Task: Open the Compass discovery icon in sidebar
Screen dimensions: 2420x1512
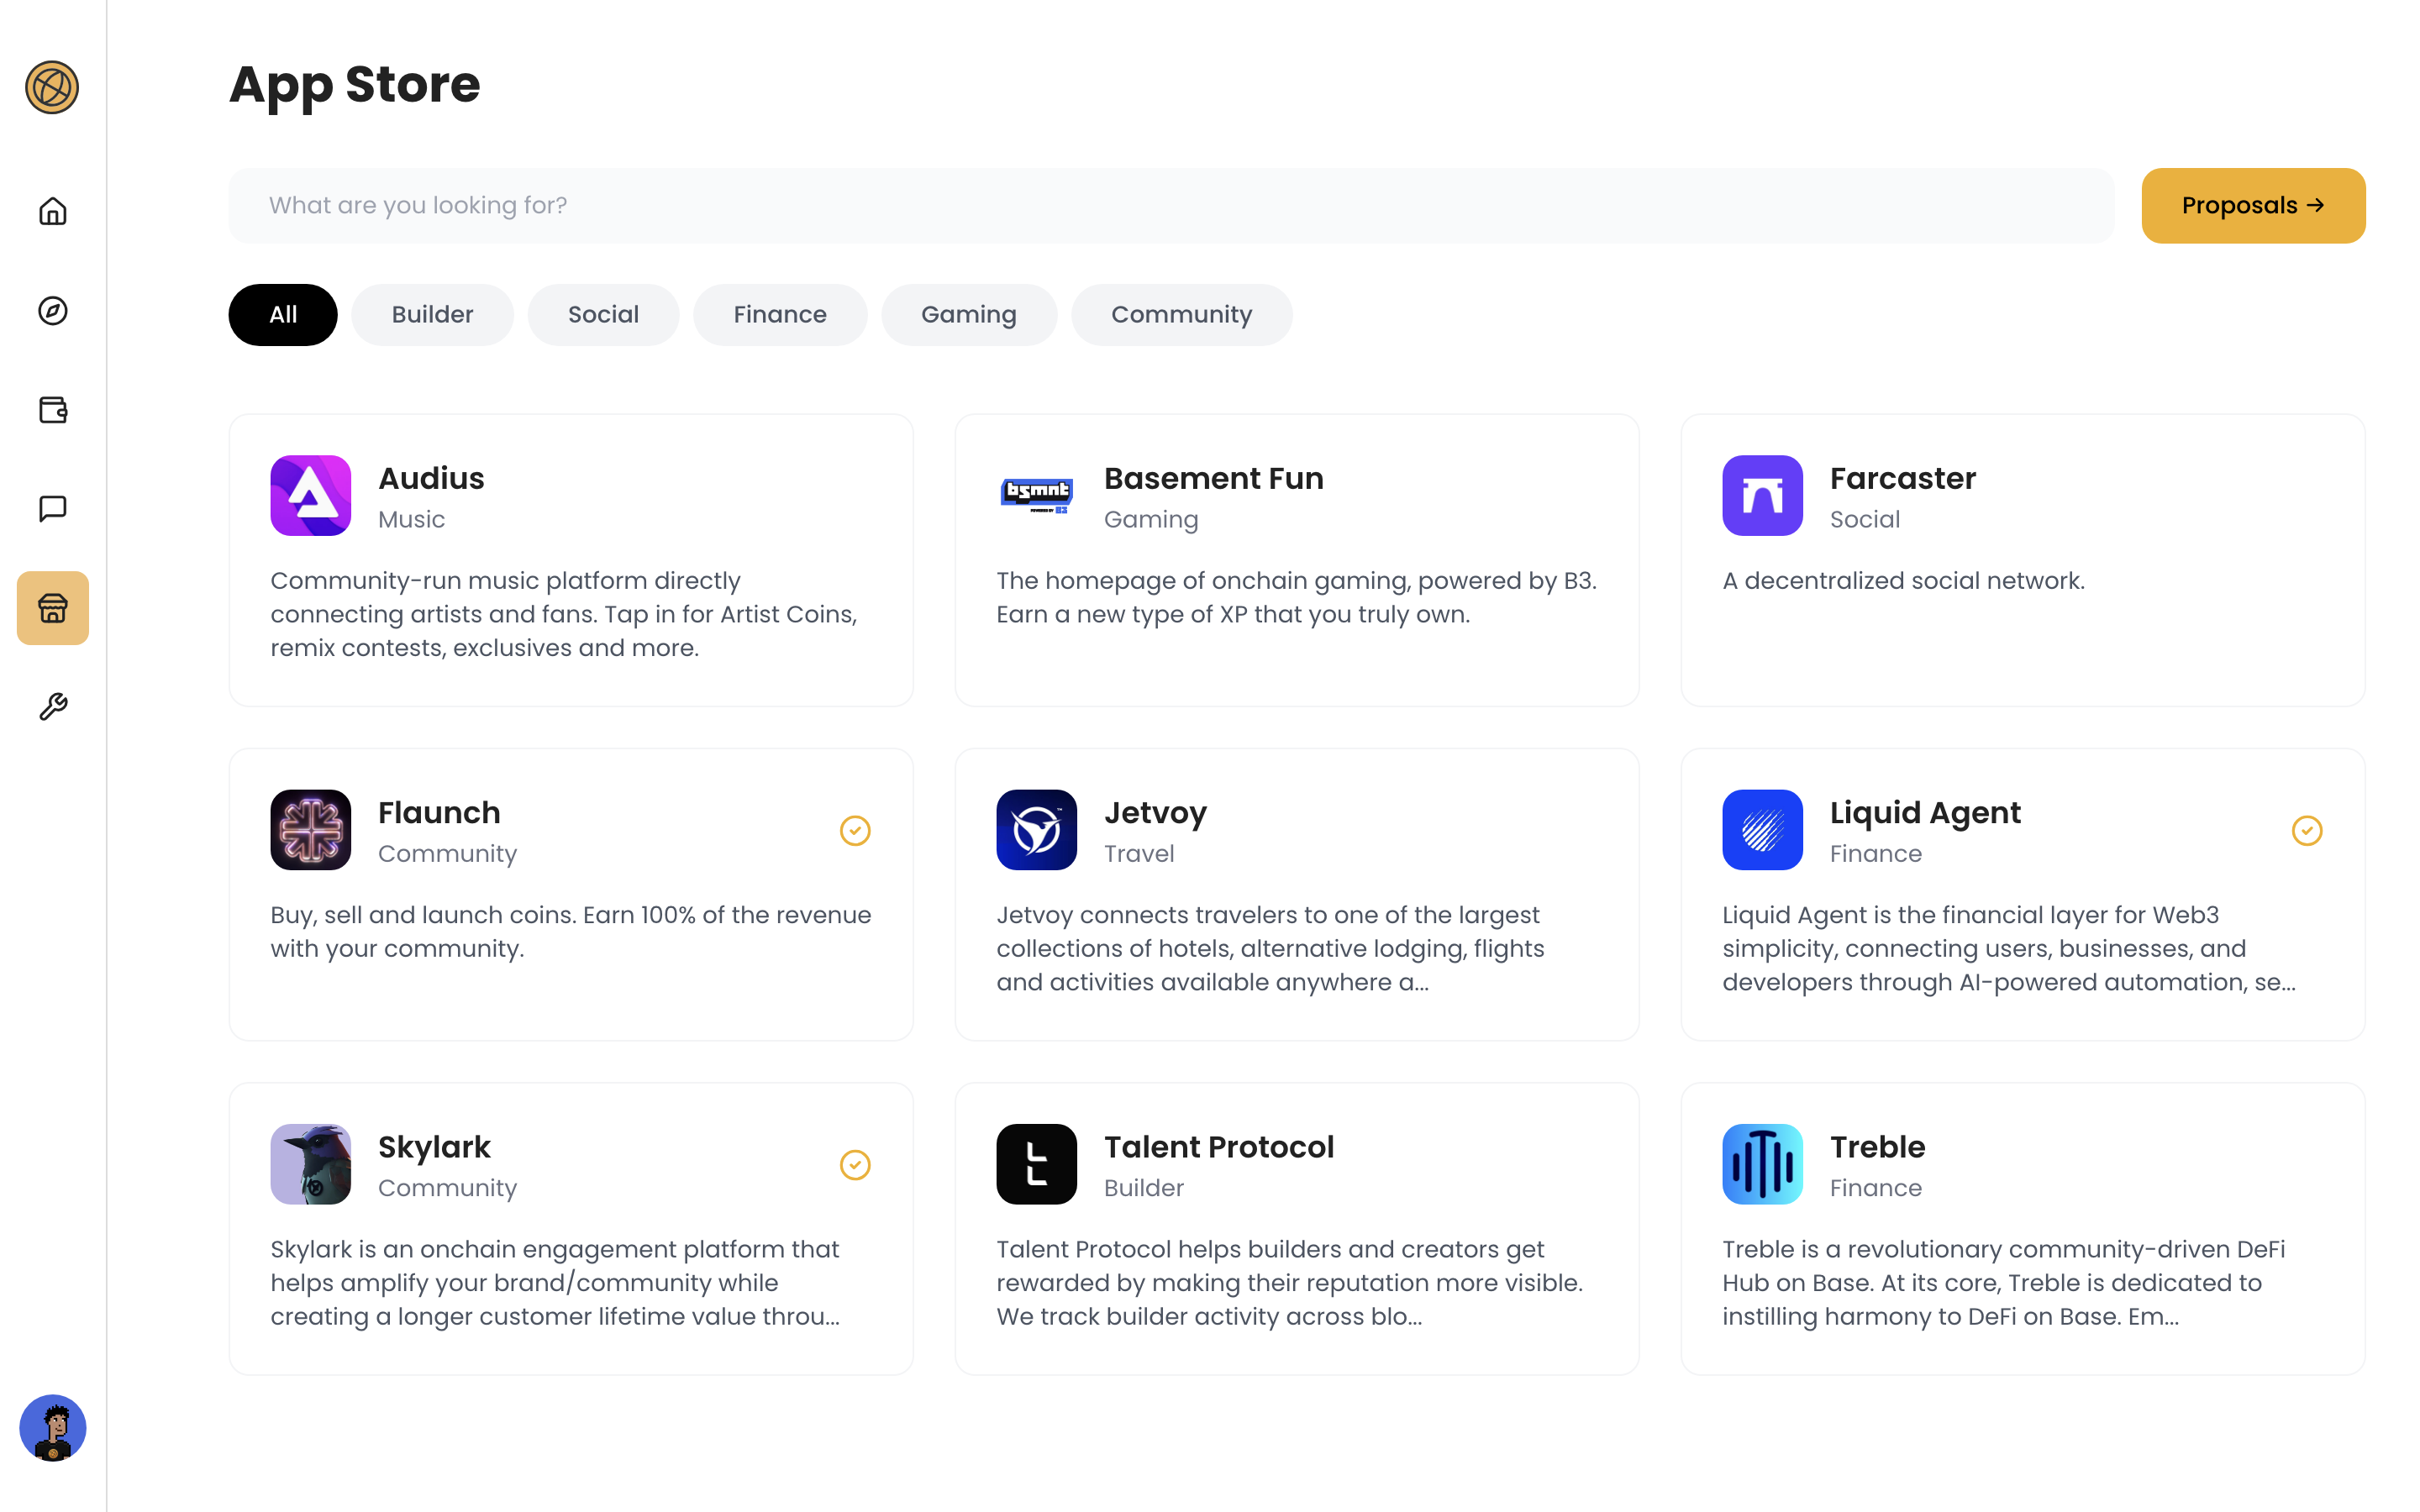Action: (x=52, y=311)
